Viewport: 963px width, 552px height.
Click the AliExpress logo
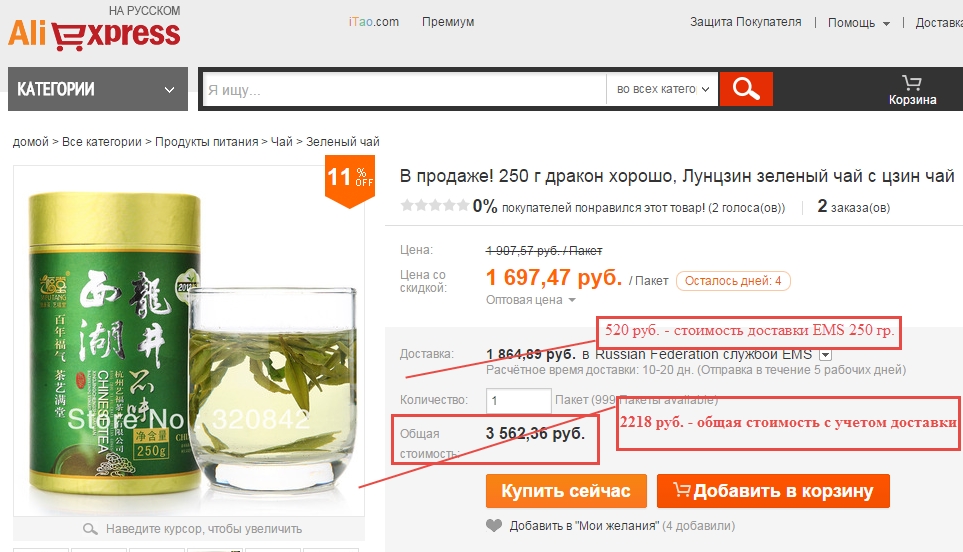94,29
